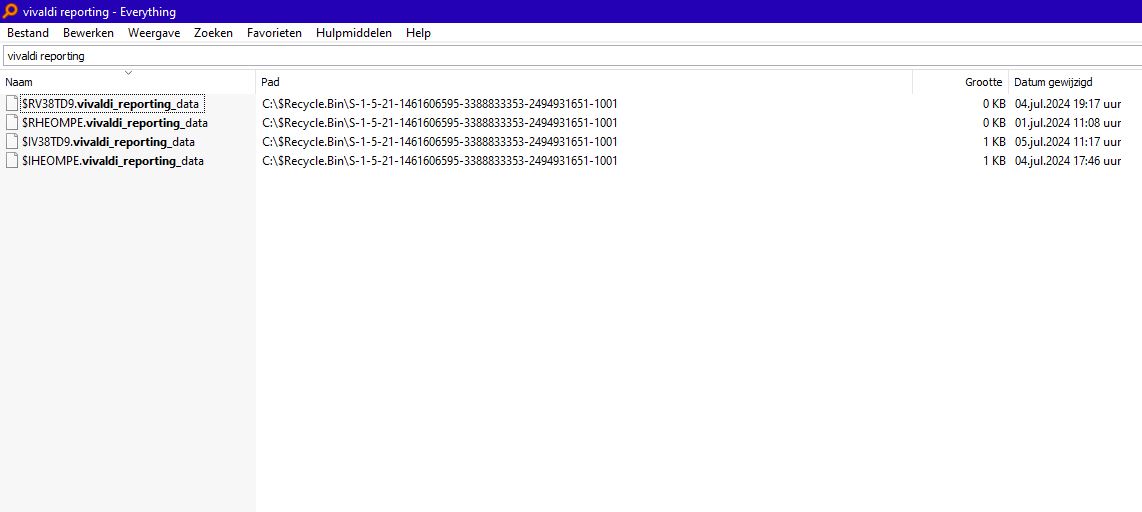Click the sort arrow above Naam column

(128, 73)
